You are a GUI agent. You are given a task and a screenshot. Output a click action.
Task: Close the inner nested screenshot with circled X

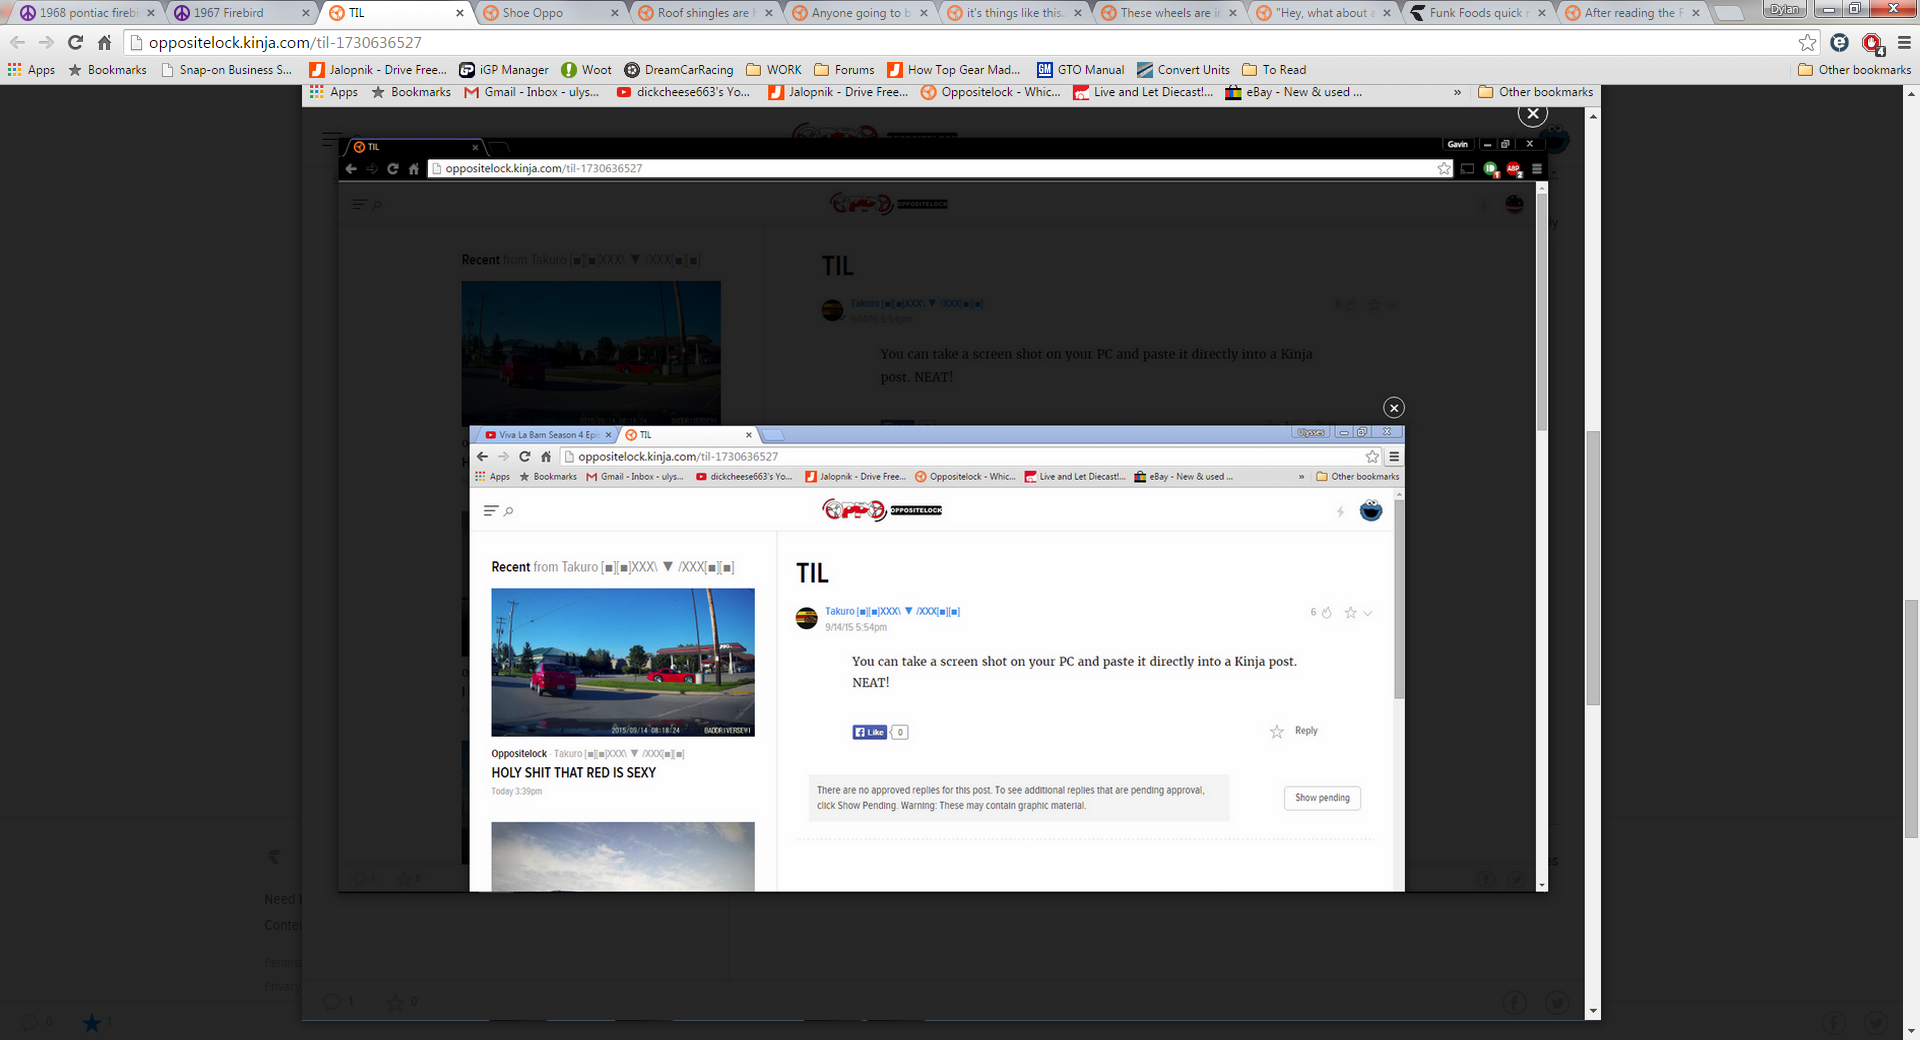1394,407
